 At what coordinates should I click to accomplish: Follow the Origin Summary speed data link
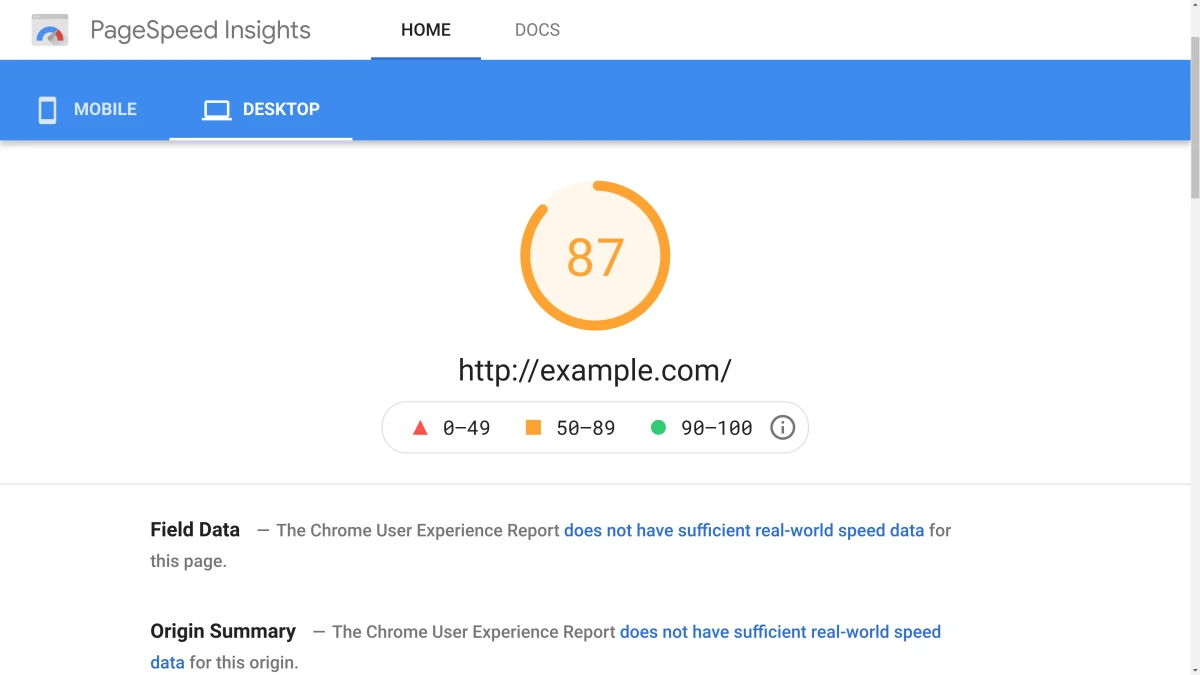(x=780, y=631)
